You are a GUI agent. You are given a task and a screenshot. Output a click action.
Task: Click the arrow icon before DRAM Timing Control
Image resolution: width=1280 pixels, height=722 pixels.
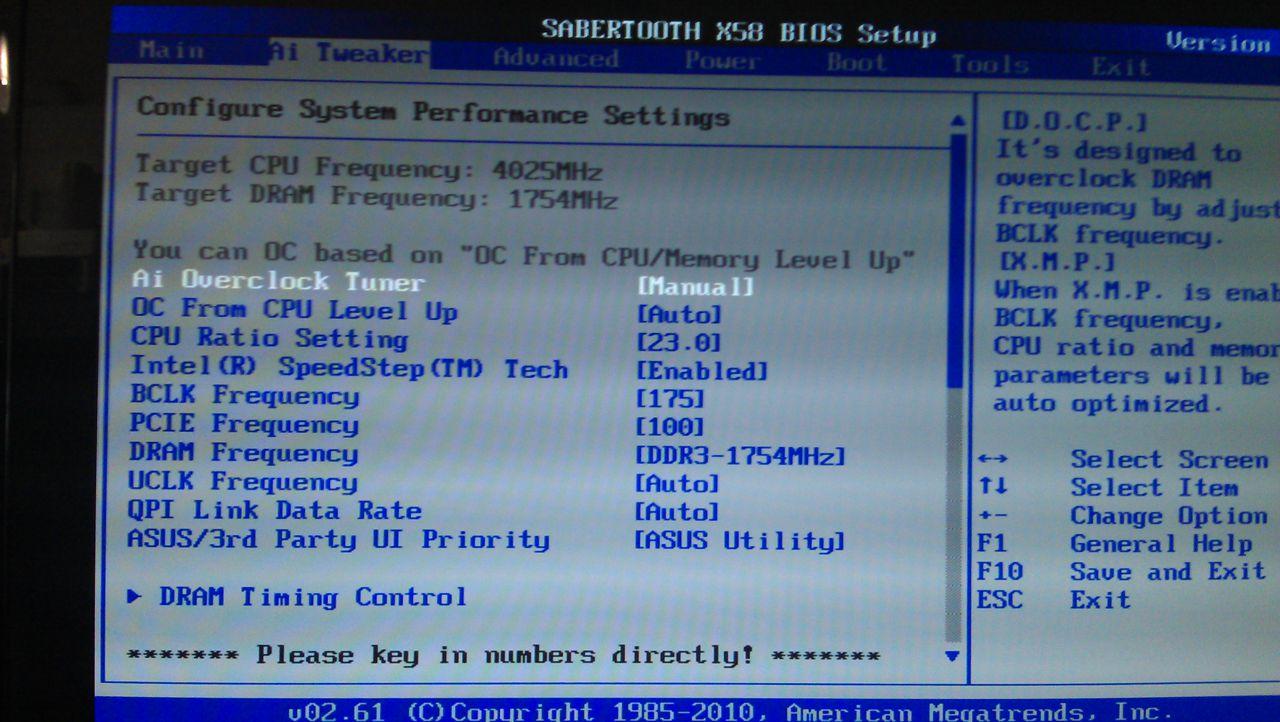tap(135, 597)
